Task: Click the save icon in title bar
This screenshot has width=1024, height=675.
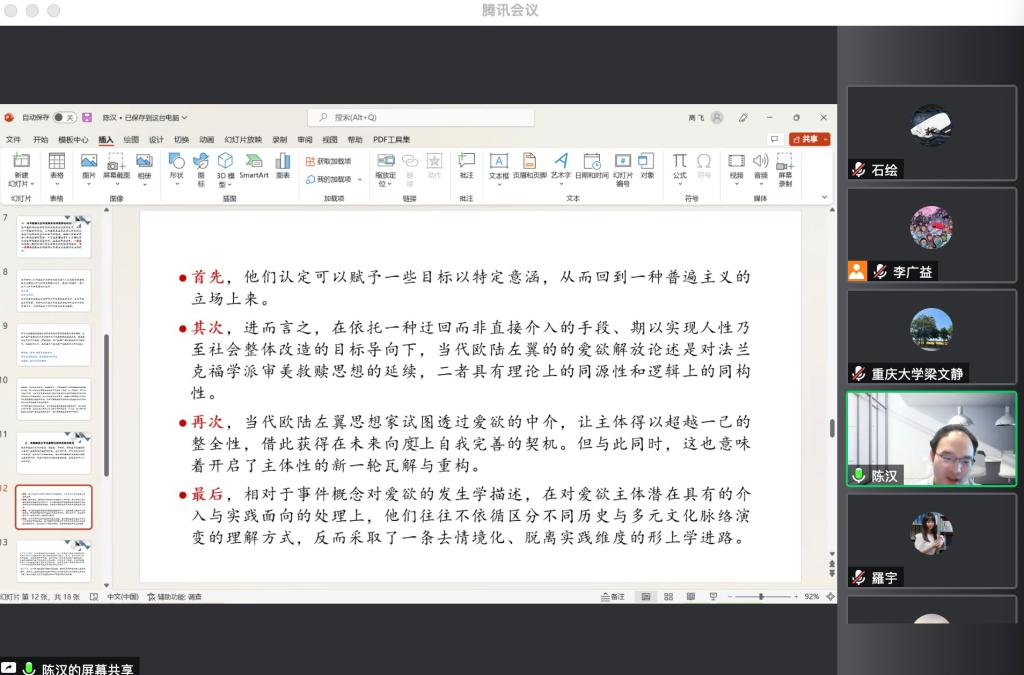Action: coord(87,118)
